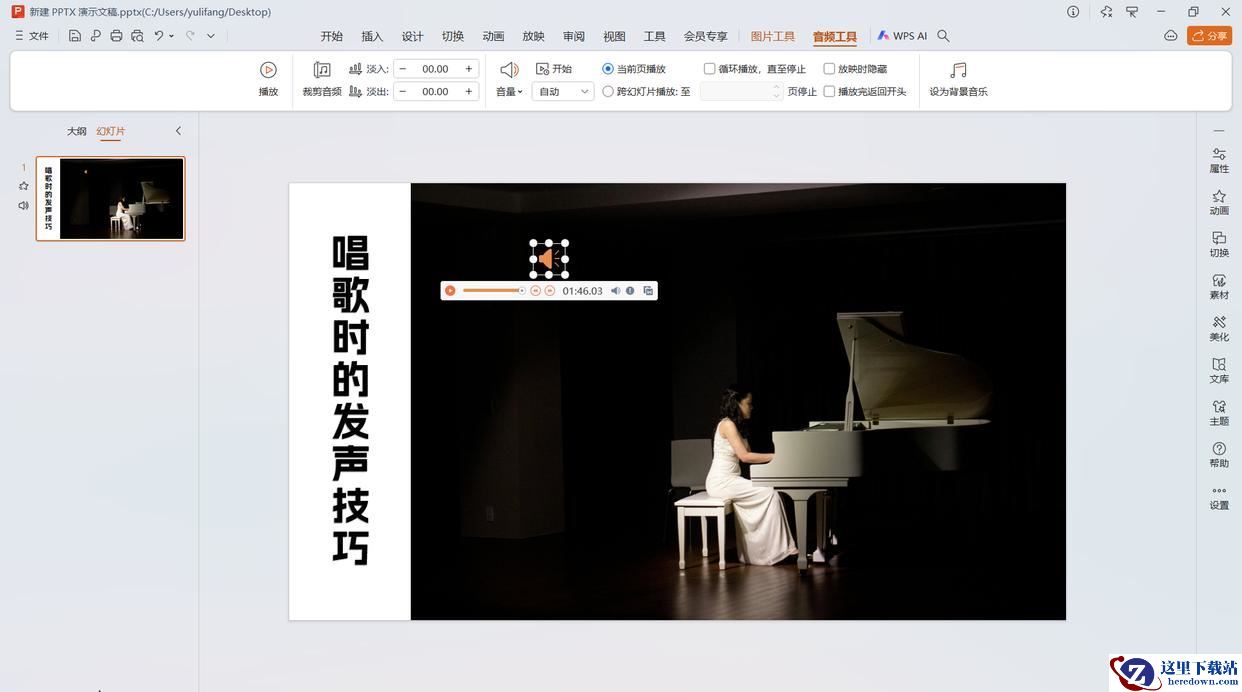Click the volume speaker icon in ribbon
The height and width of the screenshot is (692, 1242).
pos(509,70)
